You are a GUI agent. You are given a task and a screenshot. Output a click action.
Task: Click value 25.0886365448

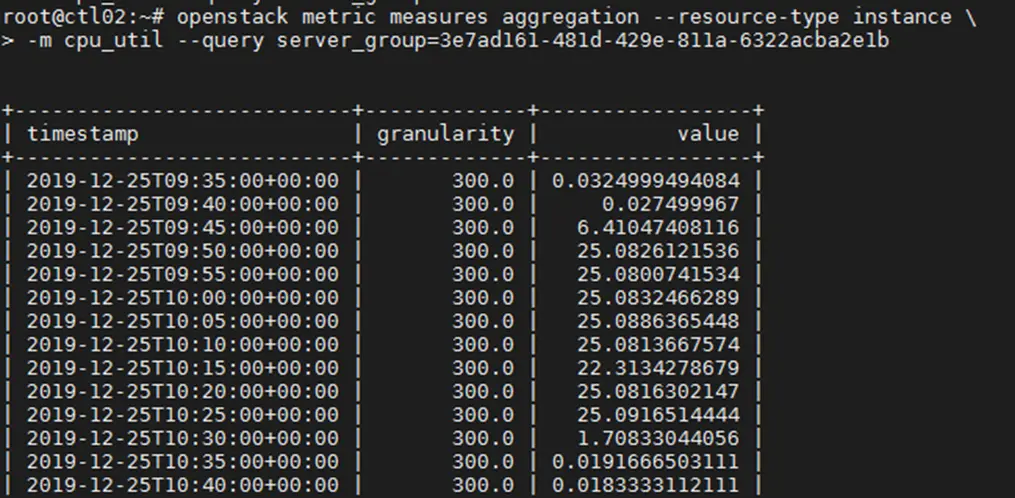click(x=658, y=321)
